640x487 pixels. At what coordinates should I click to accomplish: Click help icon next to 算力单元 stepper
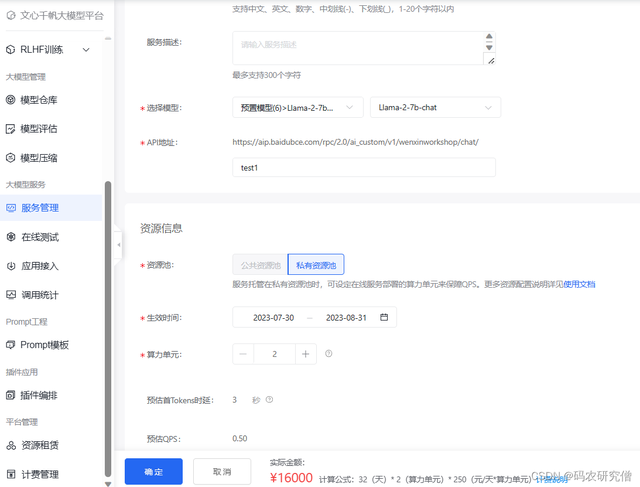[329, 354]
